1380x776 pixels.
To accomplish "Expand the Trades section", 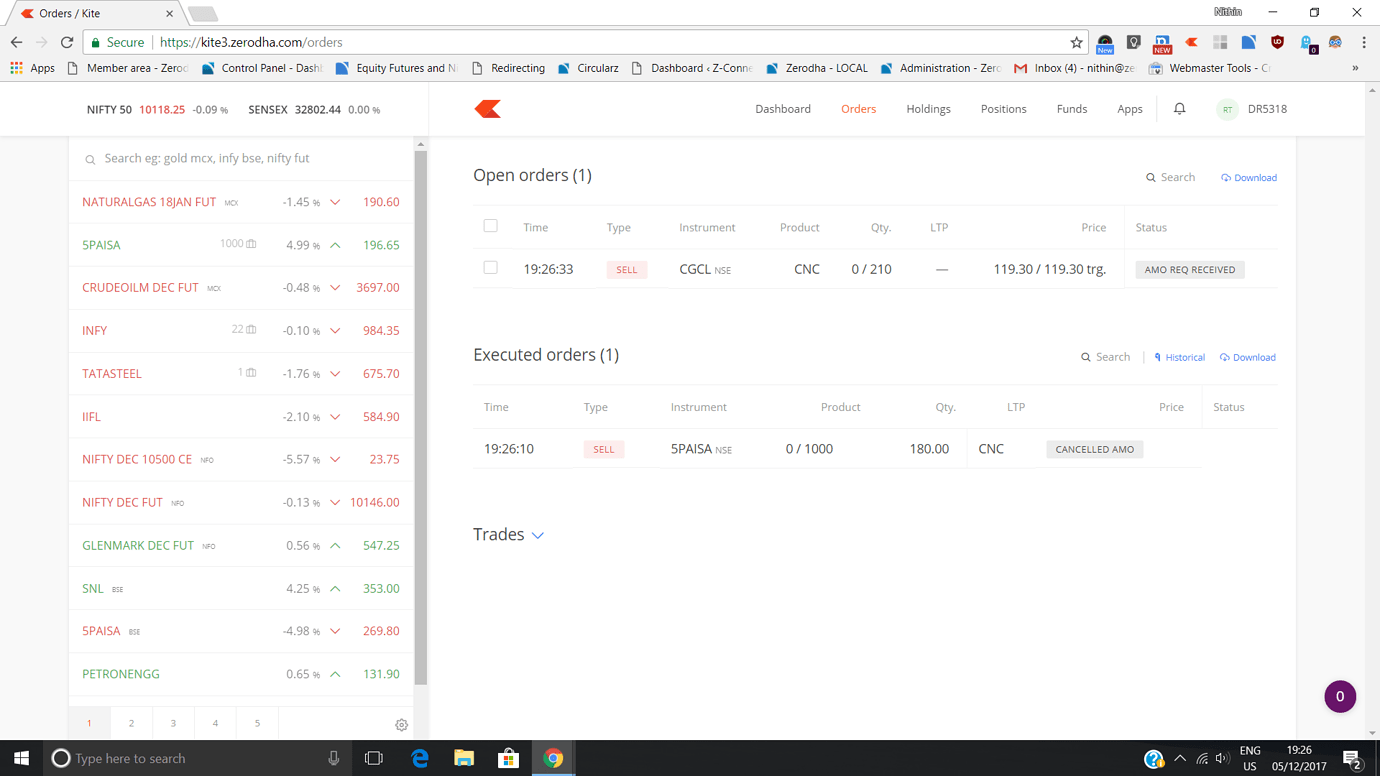I will point(537,535).
